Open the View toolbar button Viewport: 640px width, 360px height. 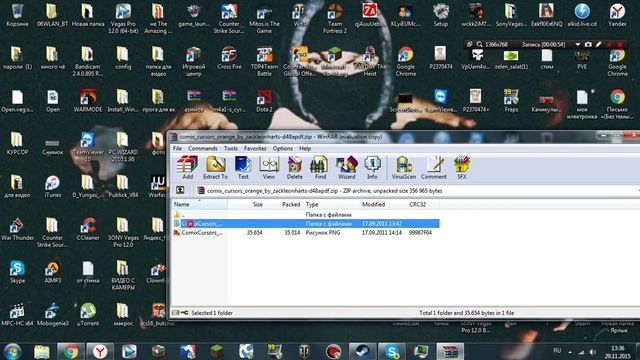click(x=269, y=167)
